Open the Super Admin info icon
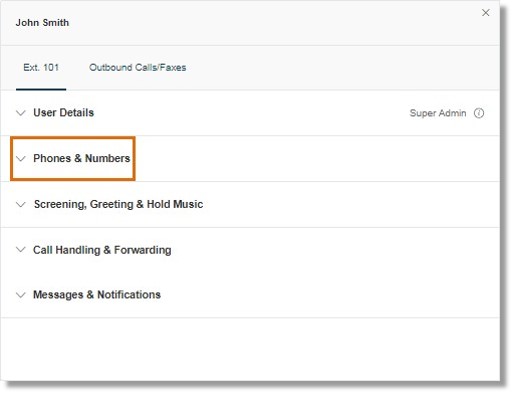 479,113
